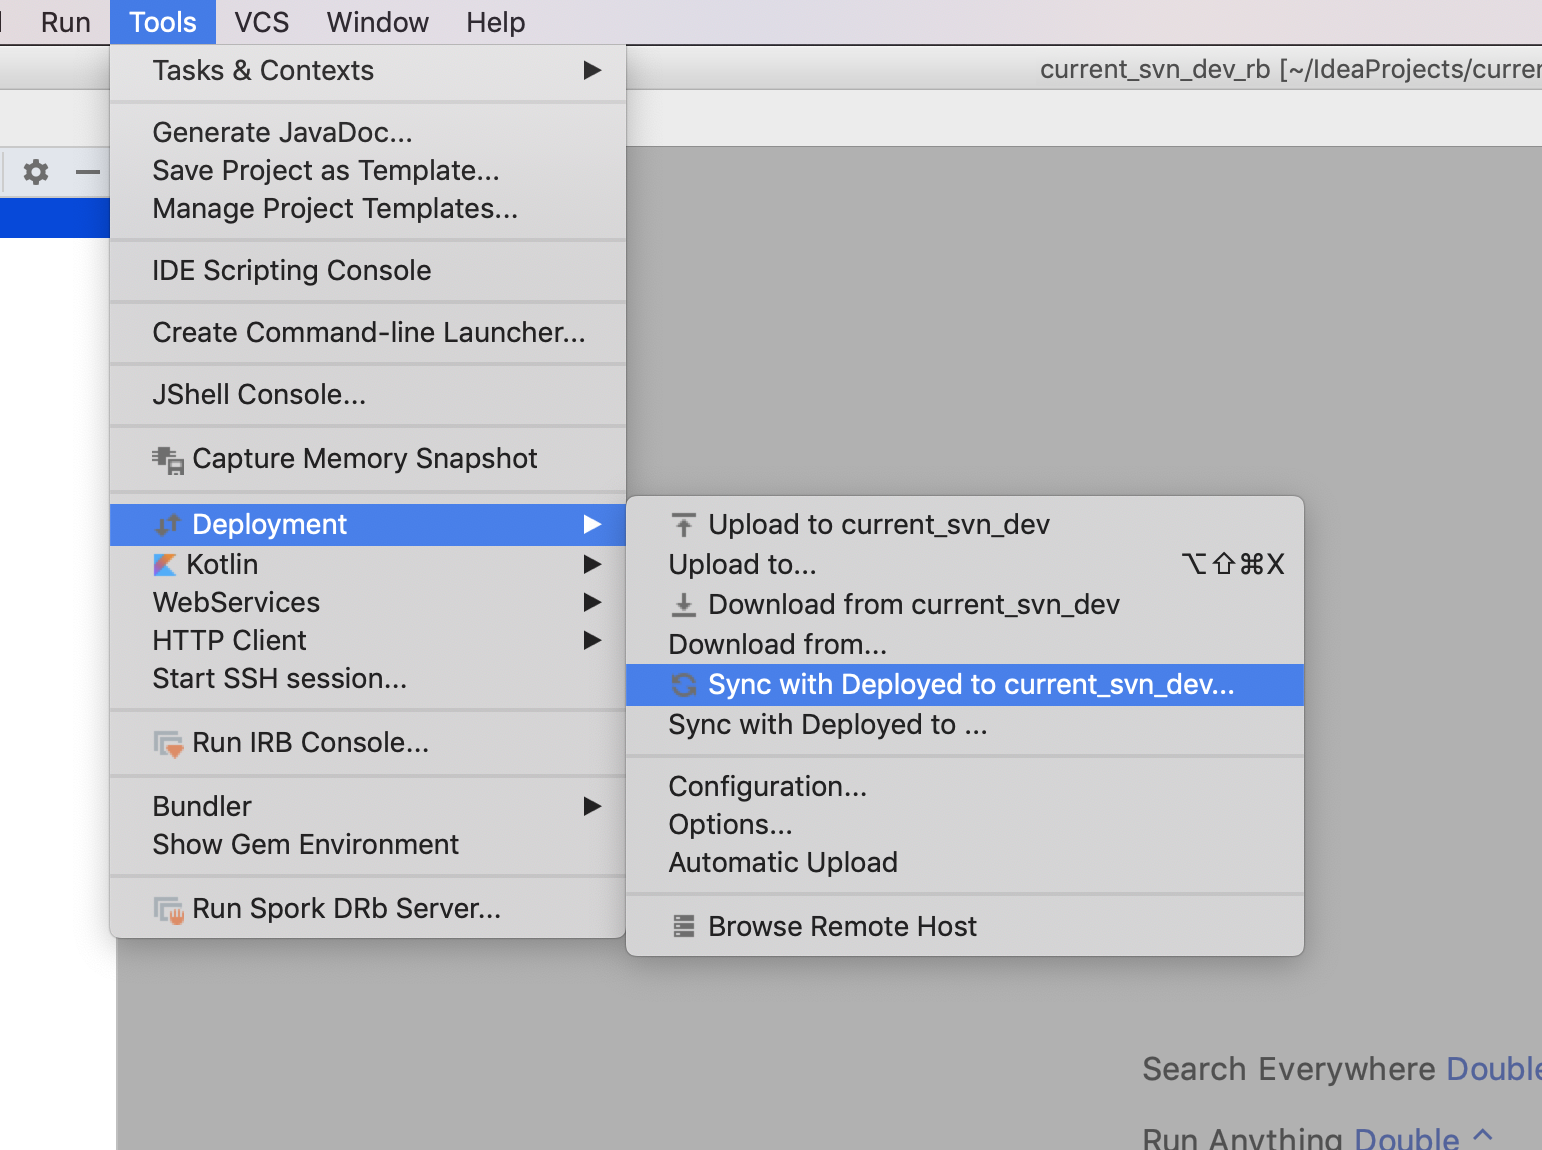This screenshot has height=1150, width=1542.
Task: Choose Generate JavaDoc...
Action: [368, 132]
